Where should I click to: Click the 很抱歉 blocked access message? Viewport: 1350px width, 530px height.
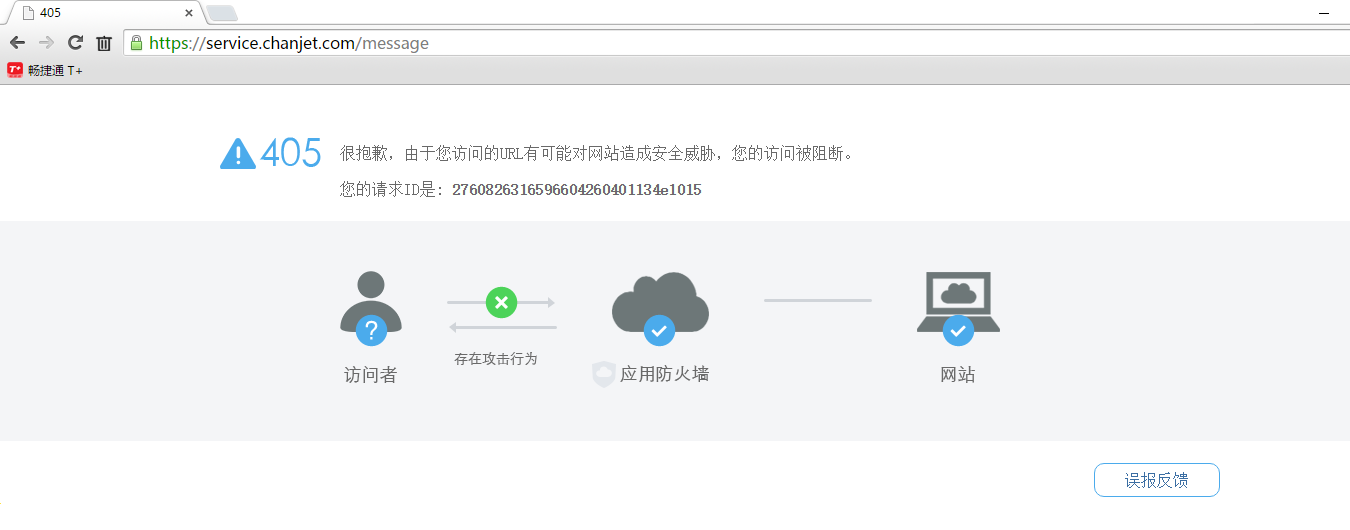pos(598,154)
